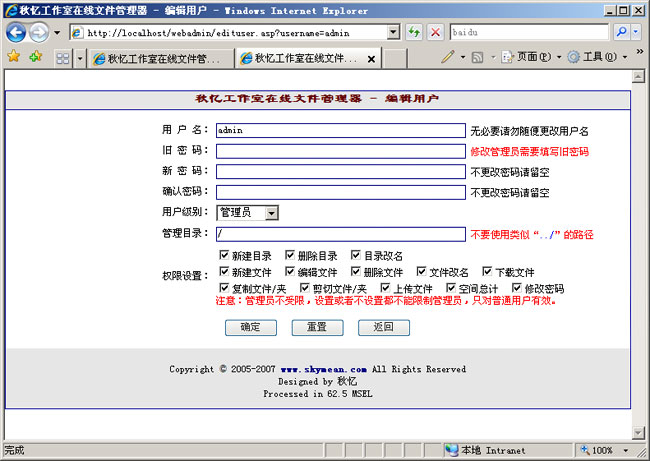The width and height of the screenshot is (650, 461).
Task: Uncheck the 新建目录 permission
Action: (x=224, y=255)
